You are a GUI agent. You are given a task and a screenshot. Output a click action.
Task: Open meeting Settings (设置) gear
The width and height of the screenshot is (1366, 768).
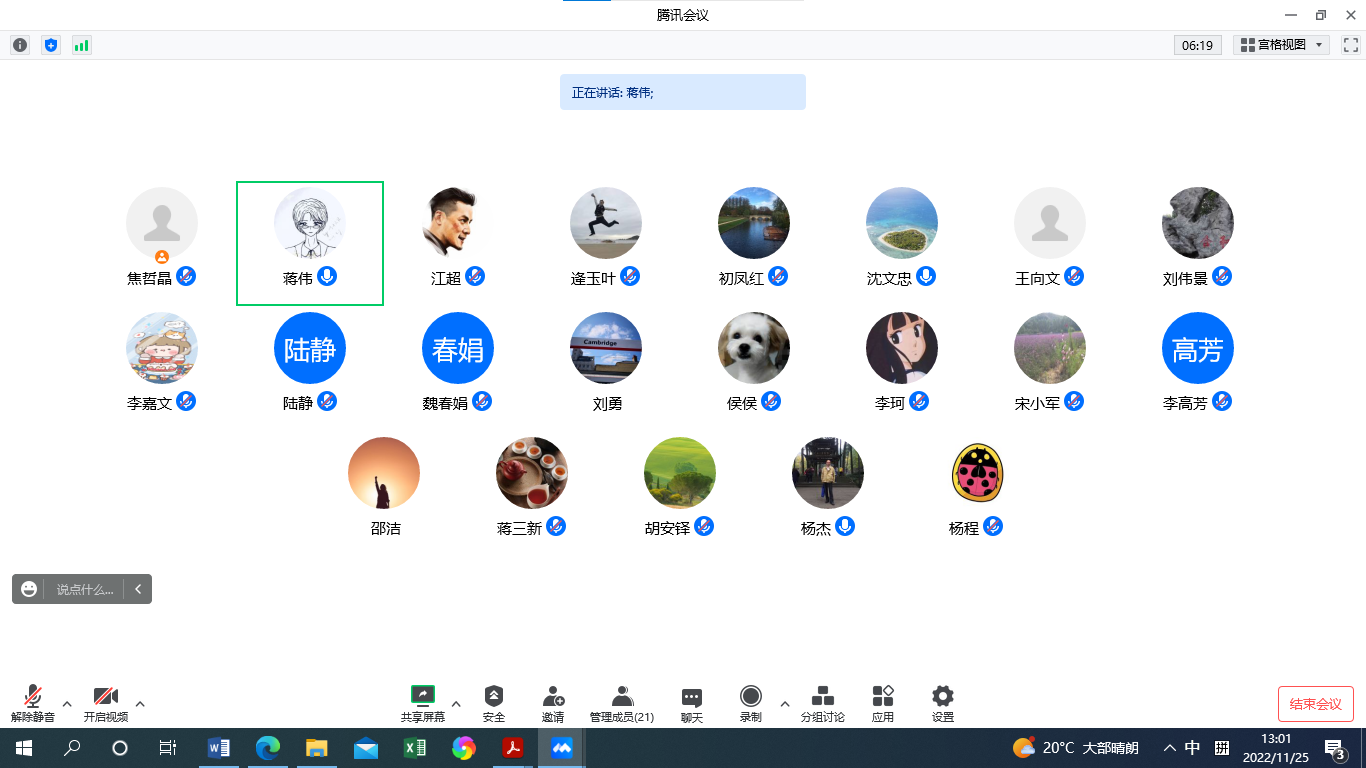click(x=942, y=697)
